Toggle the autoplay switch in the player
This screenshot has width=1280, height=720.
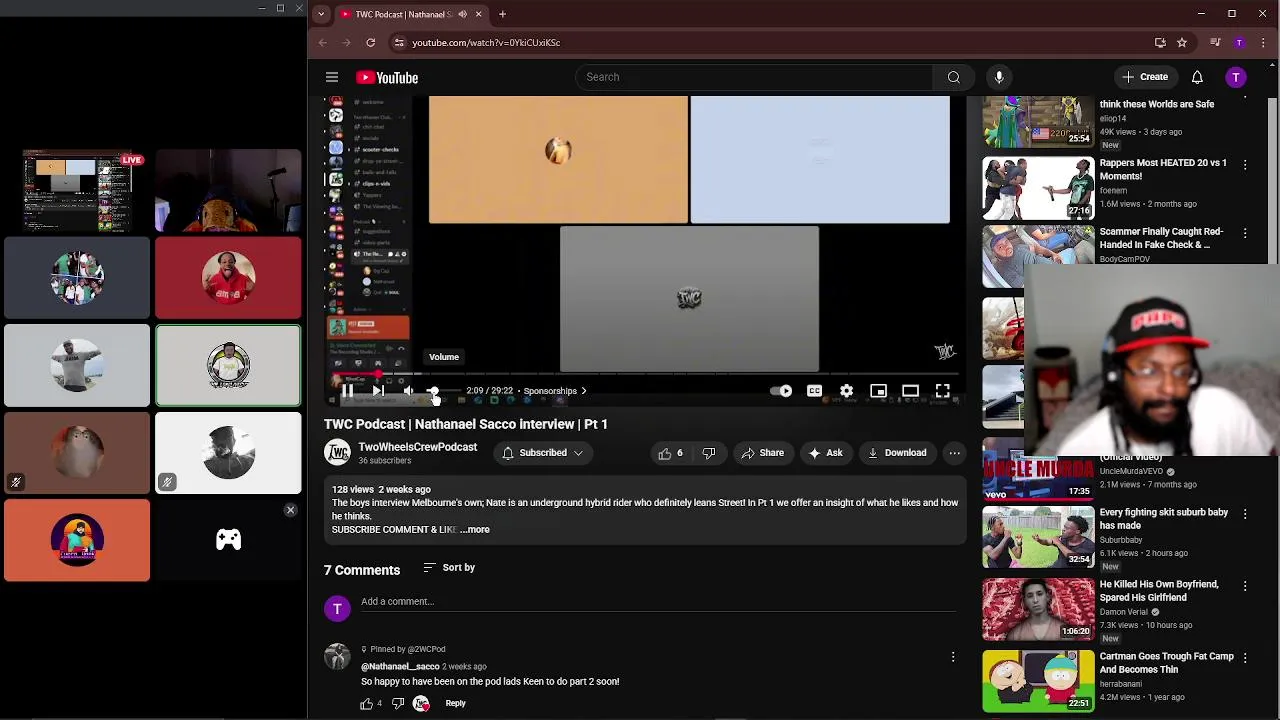[782, 391]
